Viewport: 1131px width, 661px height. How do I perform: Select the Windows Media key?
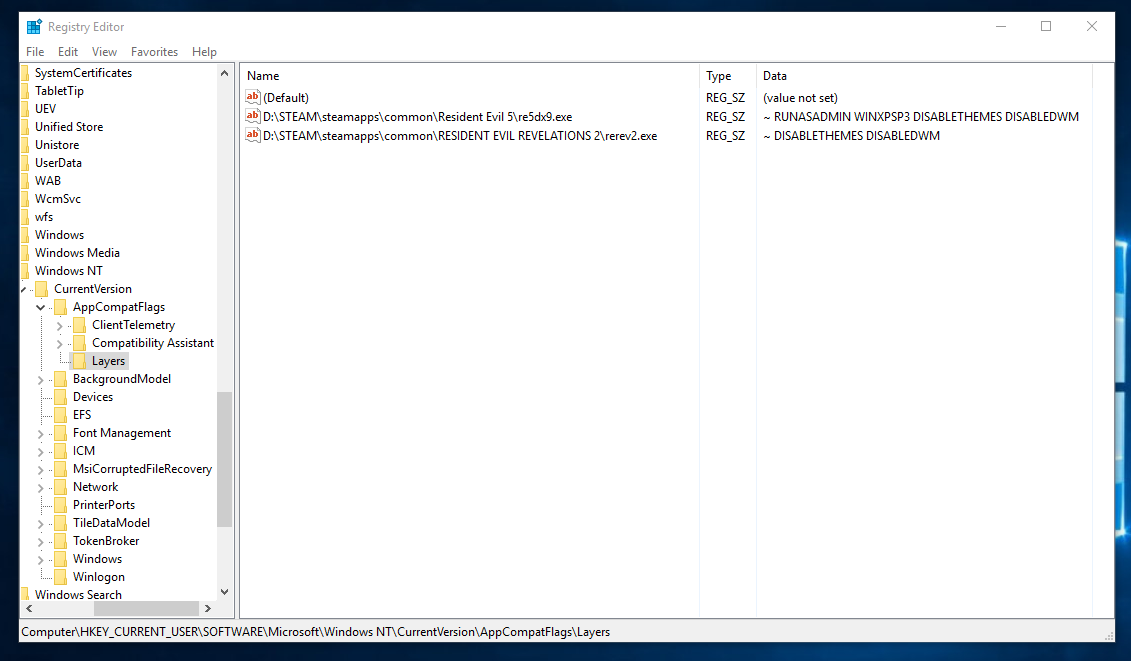click(x=77, y=253)
